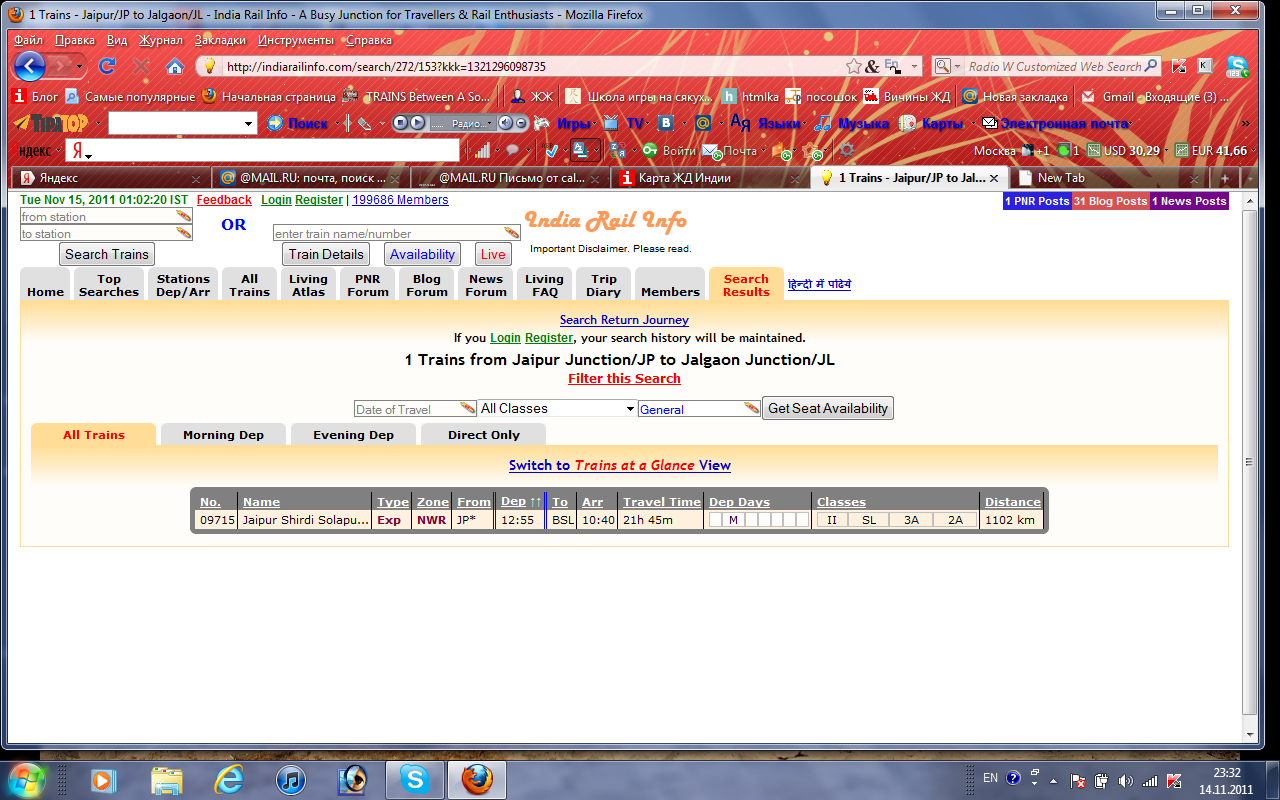
Task: Click the Filter this Search link
Action: point(624,379)
